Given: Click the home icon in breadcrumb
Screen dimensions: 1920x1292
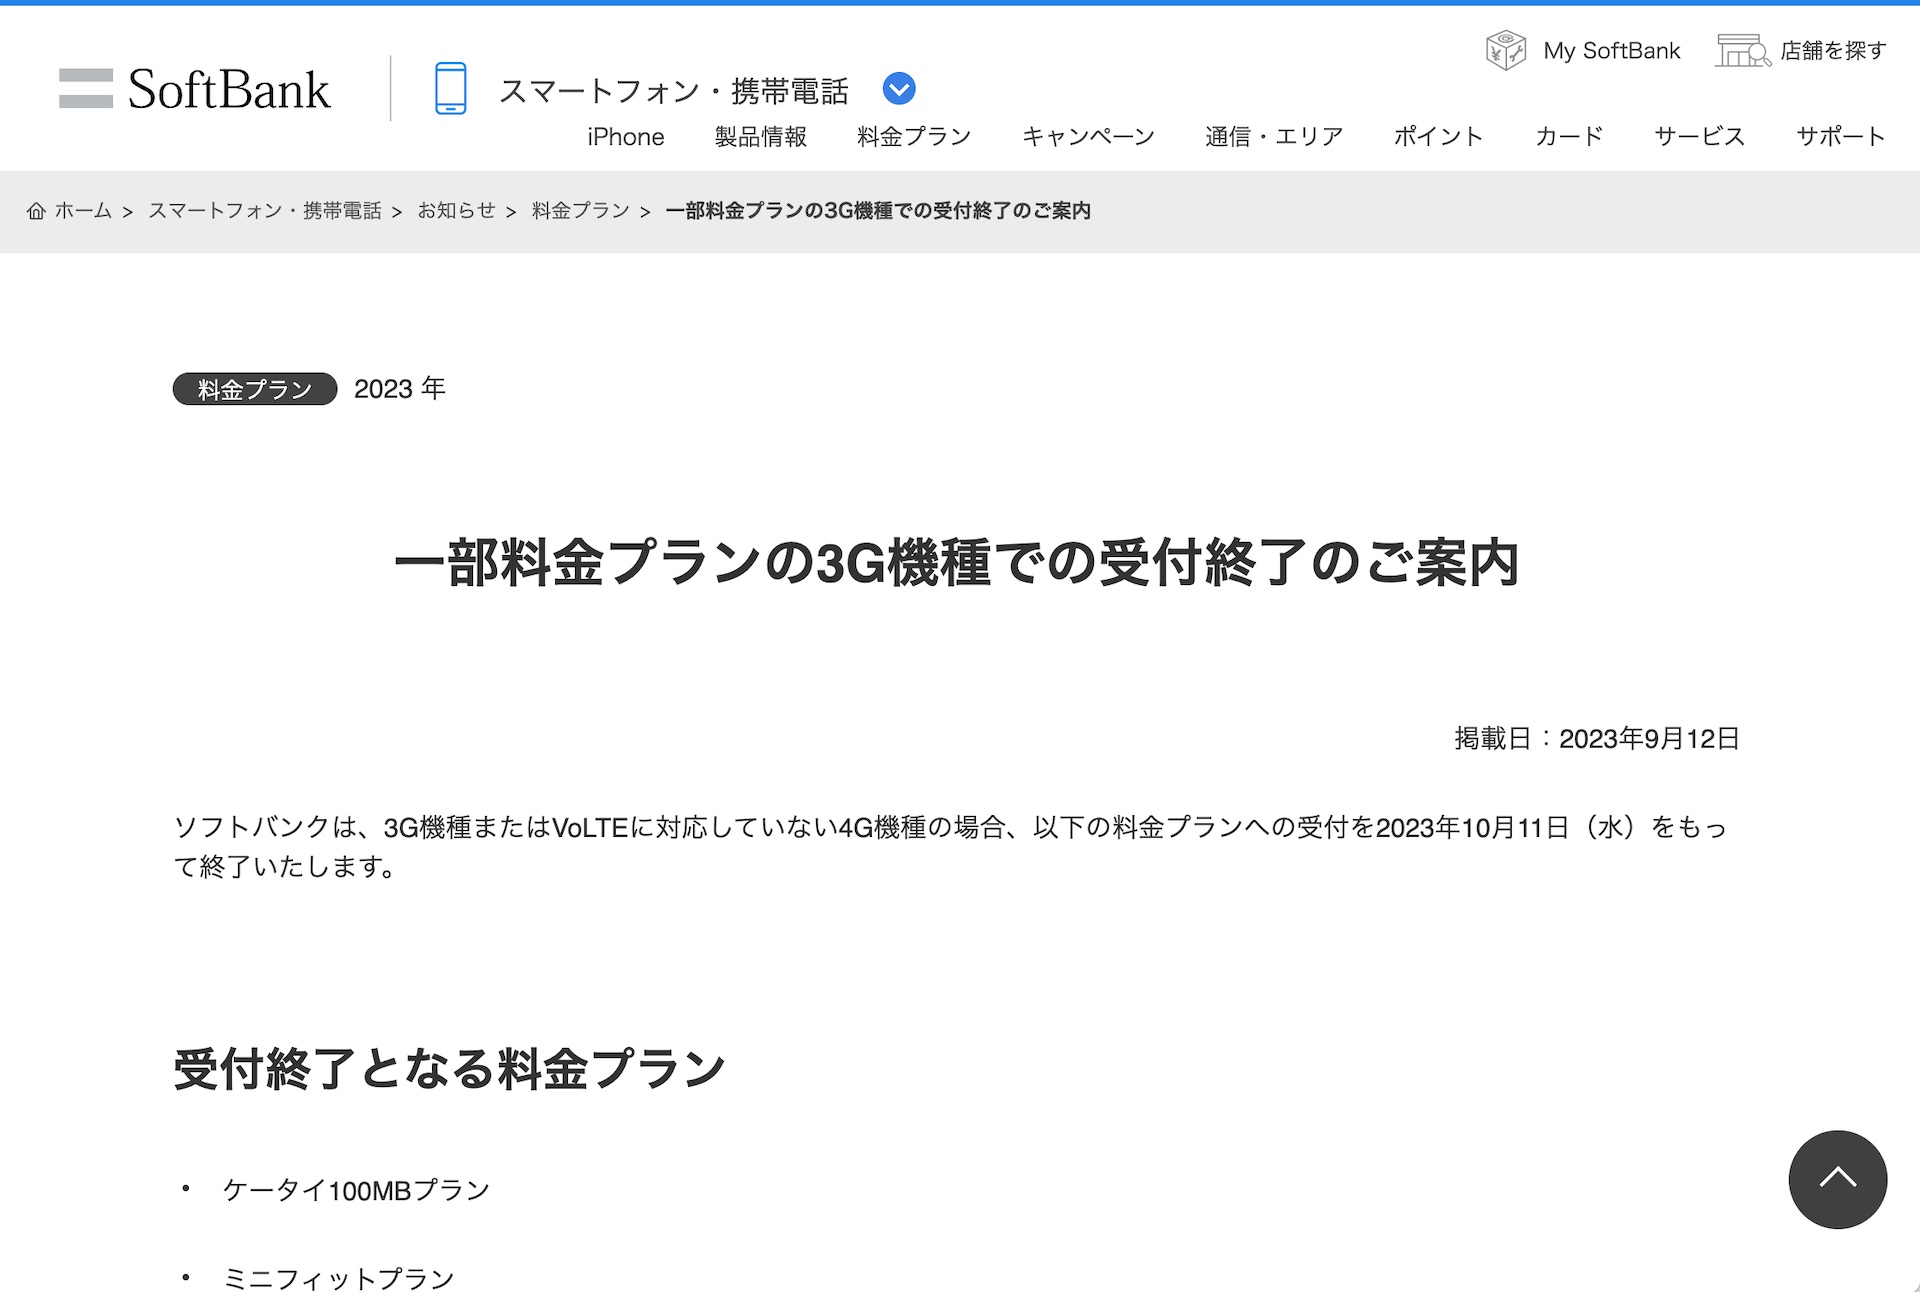Looking at the screenshot, I should point(36,211).
